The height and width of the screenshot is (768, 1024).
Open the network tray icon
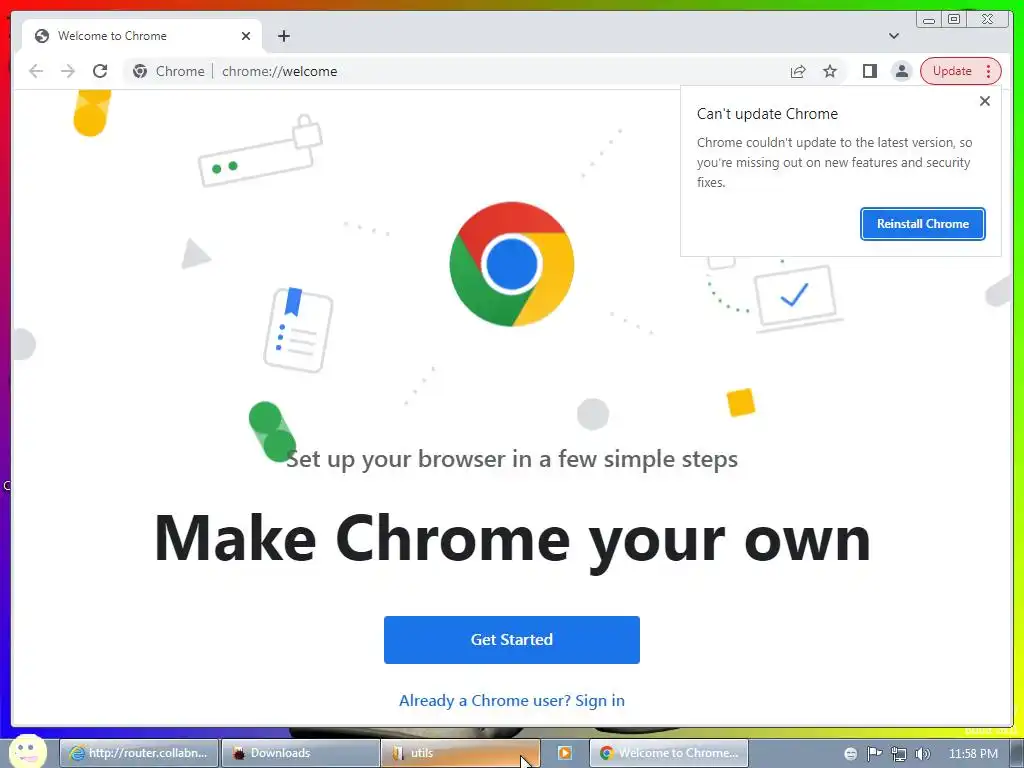click(899, 754)
